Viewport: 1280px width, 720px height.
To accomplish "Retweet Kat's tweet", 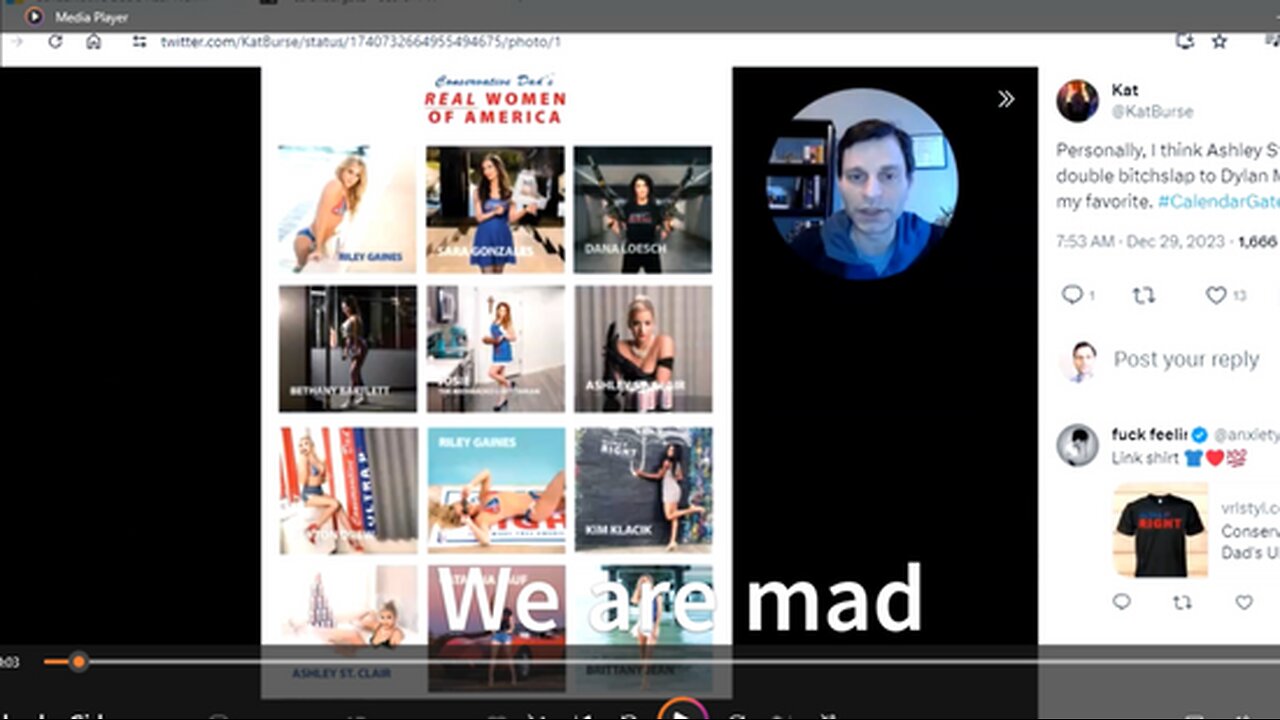I will [1143, 295].
